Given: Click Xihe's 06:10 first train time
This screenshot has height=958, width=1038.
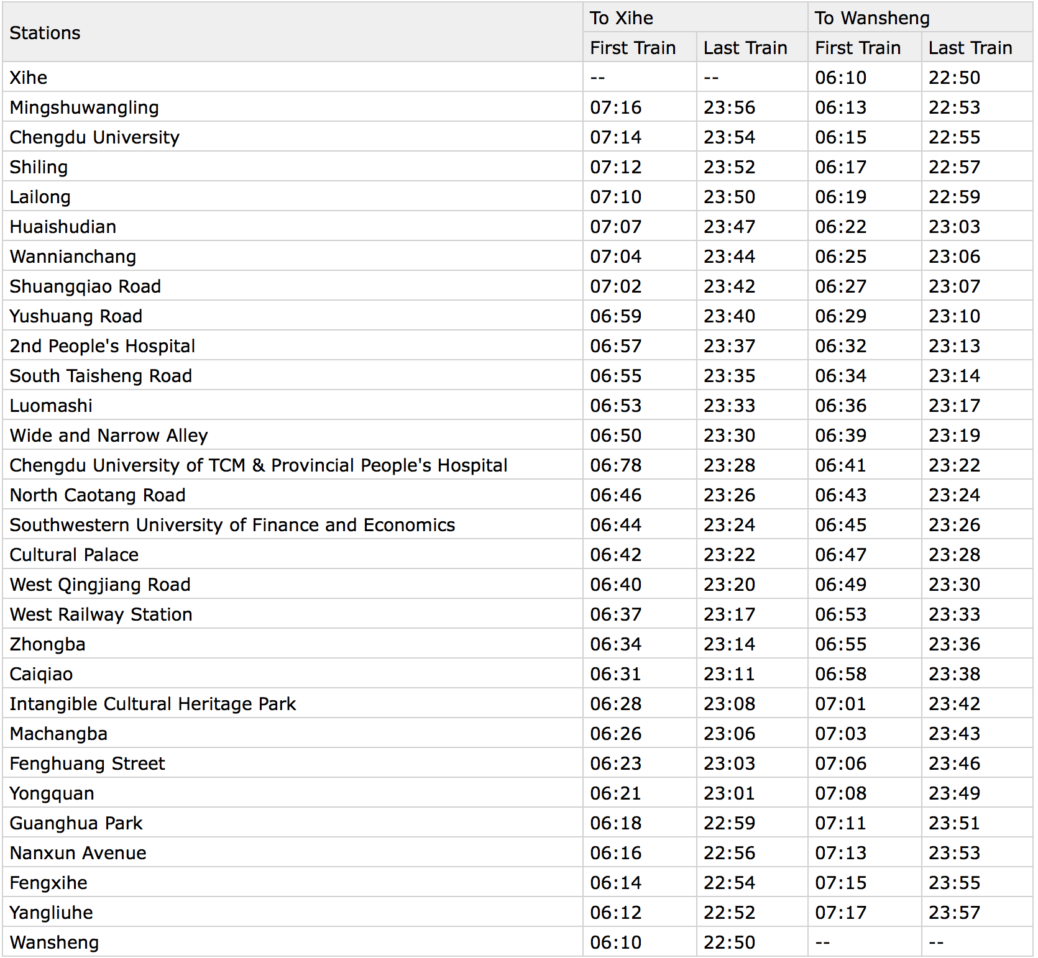Looking at the screenshot, I should point(840,77).
